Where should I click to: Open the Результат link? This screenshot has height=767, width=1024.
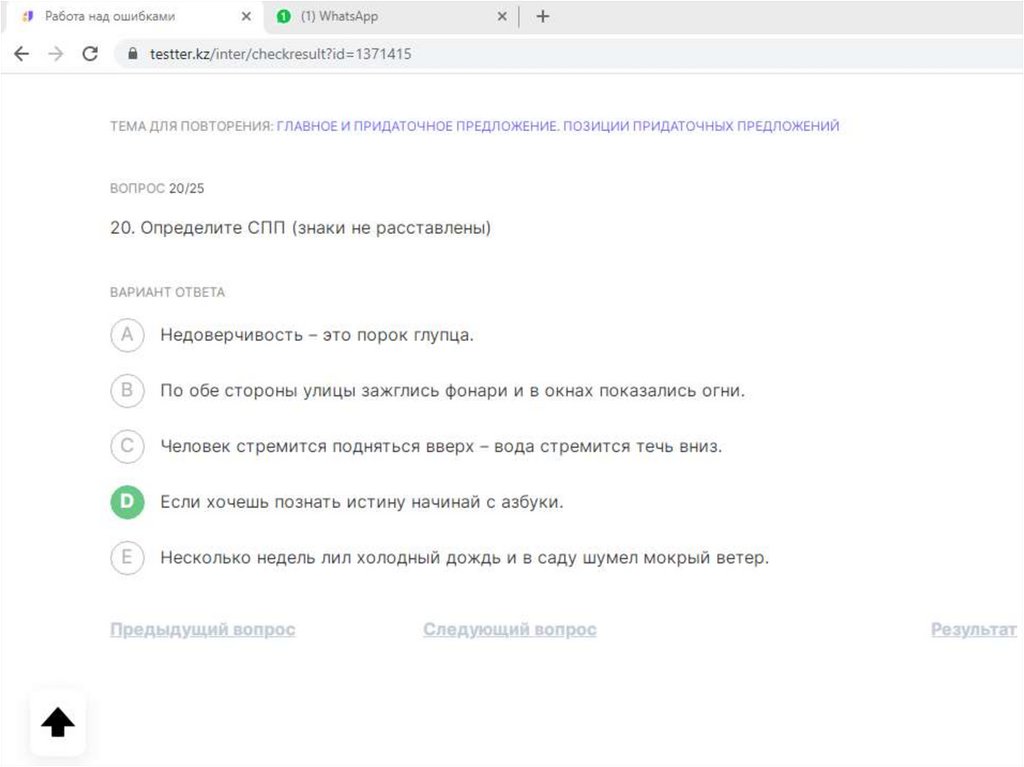974,629
